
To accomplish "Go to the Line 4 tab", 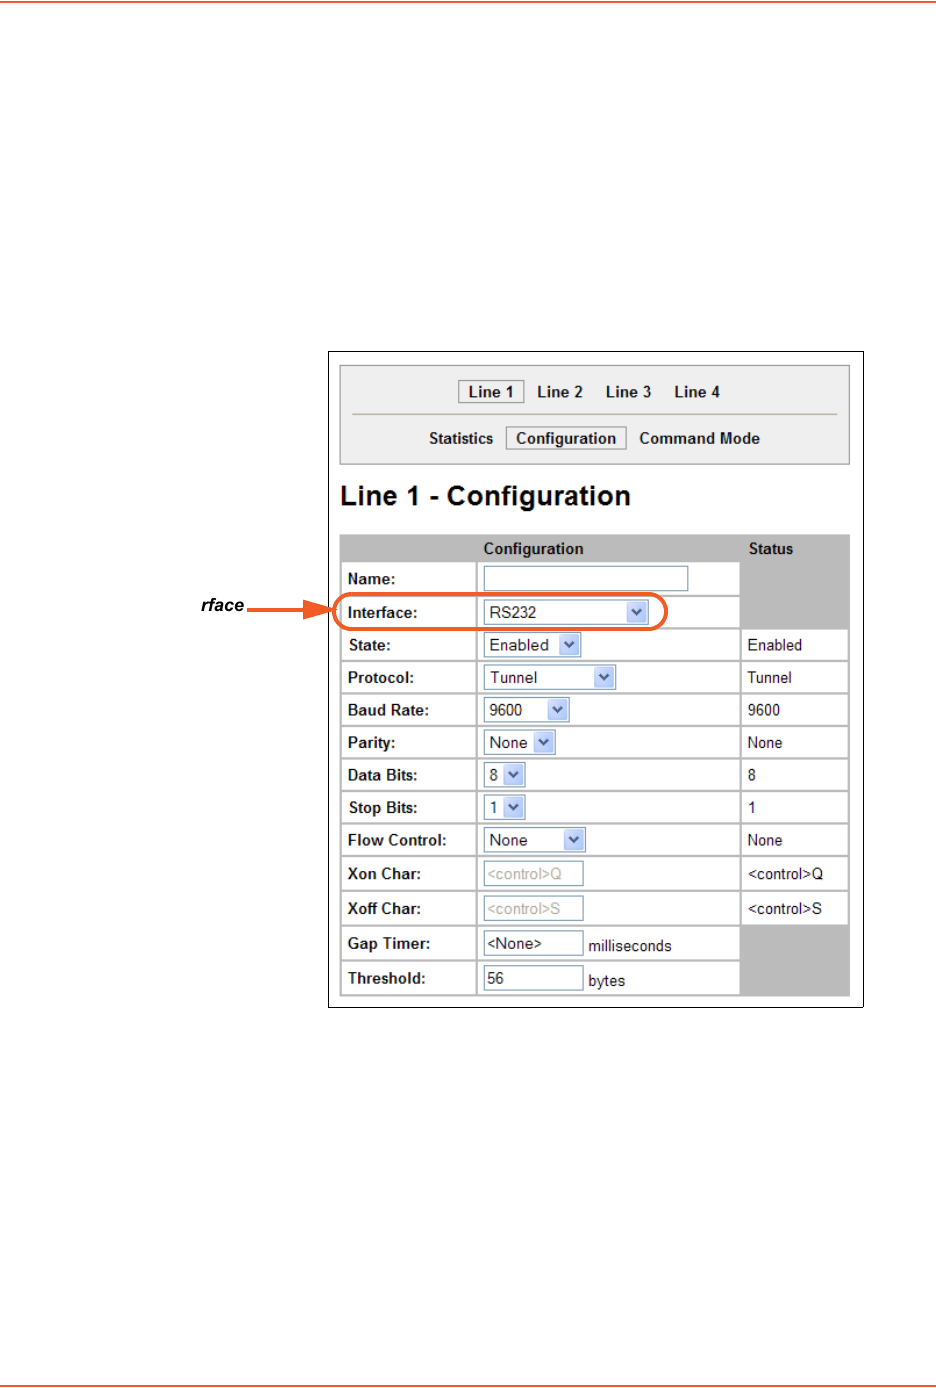I will (696, 392).
